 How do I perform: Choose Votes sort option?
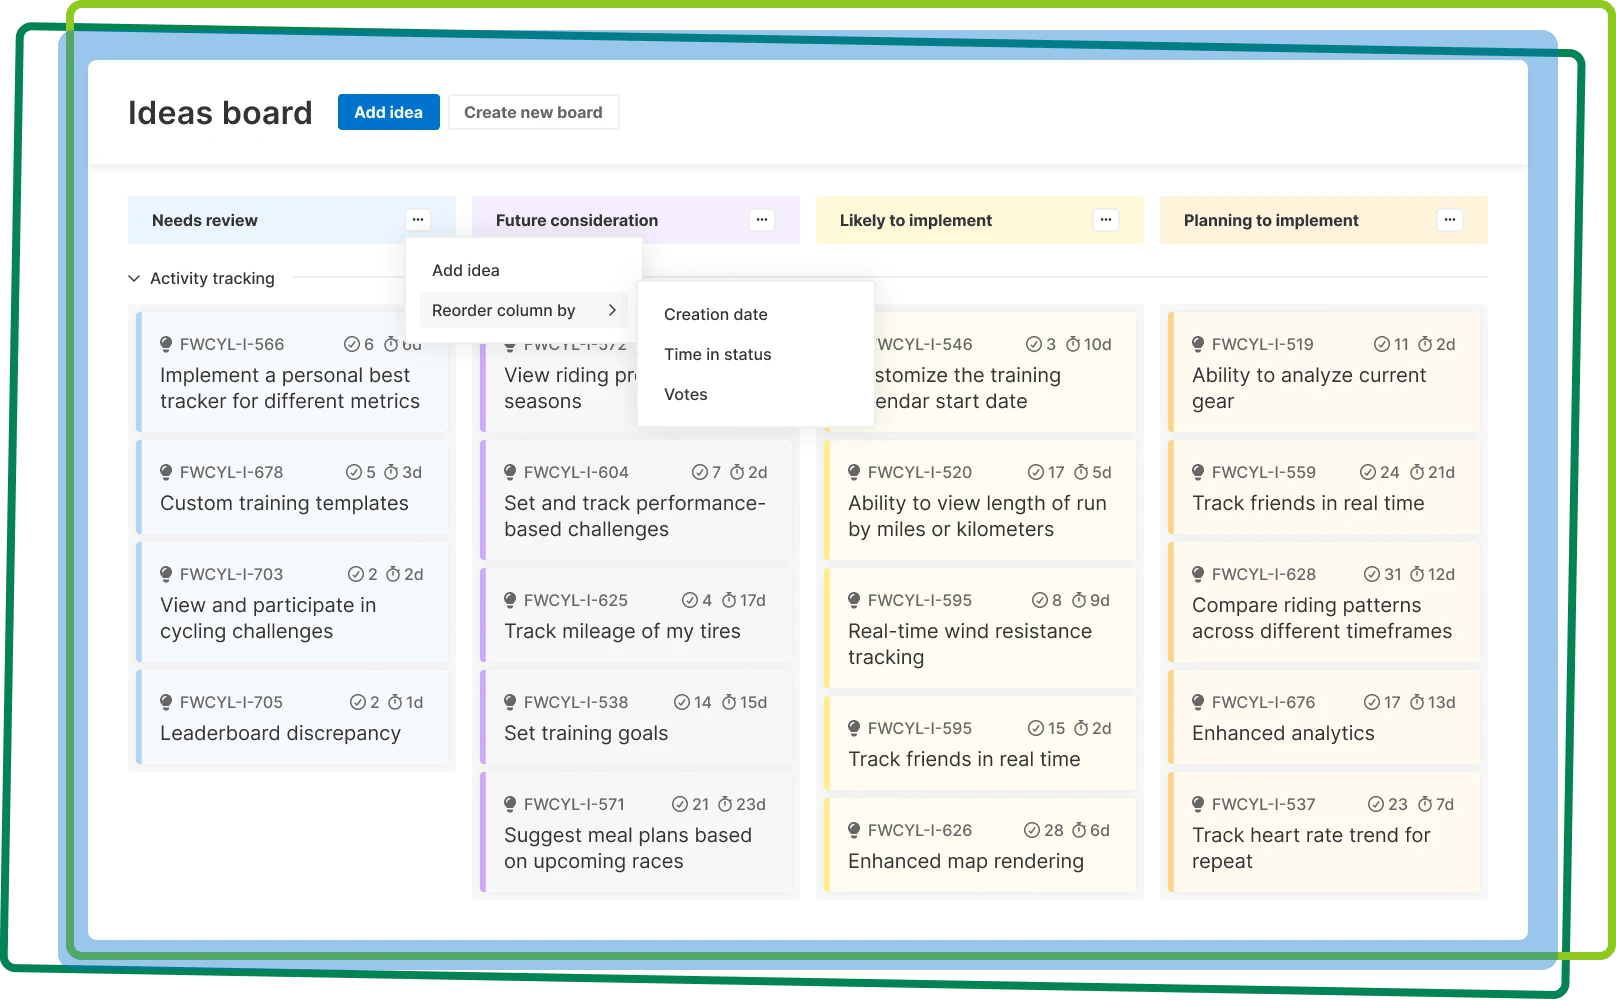tap(686, 394)
